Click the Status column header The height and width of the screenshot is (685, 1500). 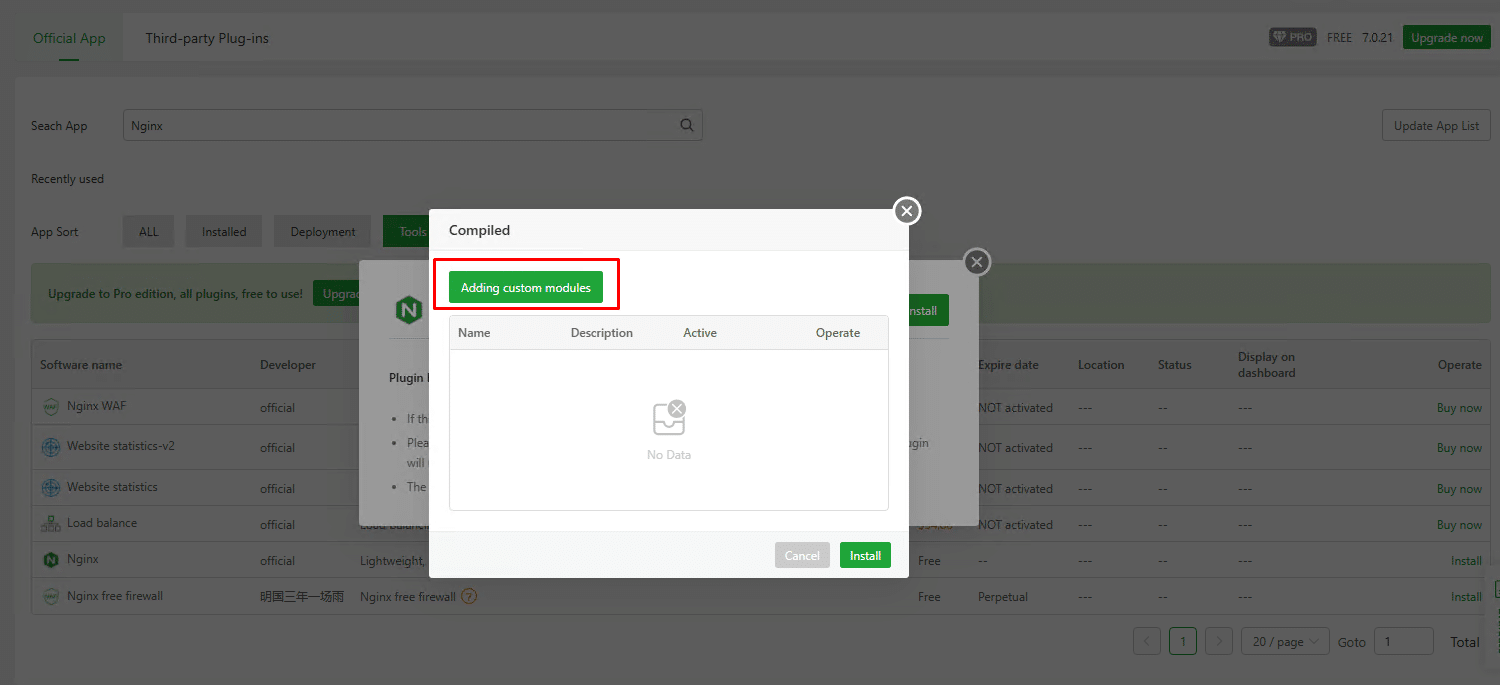[x=1175, y=365]
